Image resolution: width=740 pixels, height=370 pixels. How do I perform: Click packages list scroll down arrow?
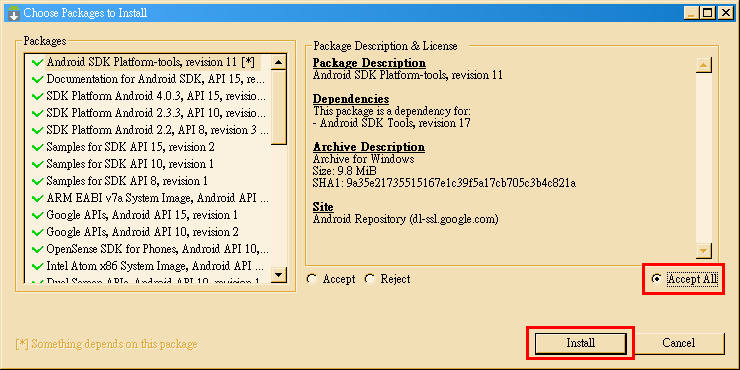279,275
